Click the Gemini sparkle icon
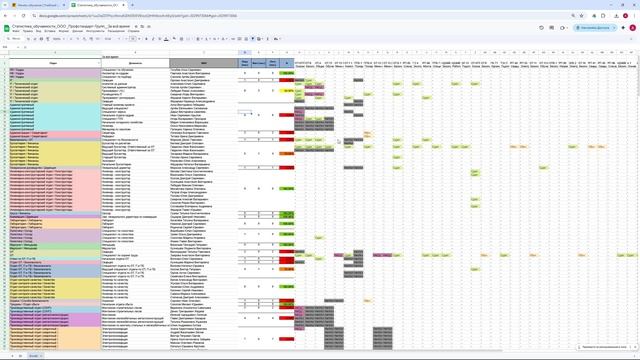 (x=623, y=28)
